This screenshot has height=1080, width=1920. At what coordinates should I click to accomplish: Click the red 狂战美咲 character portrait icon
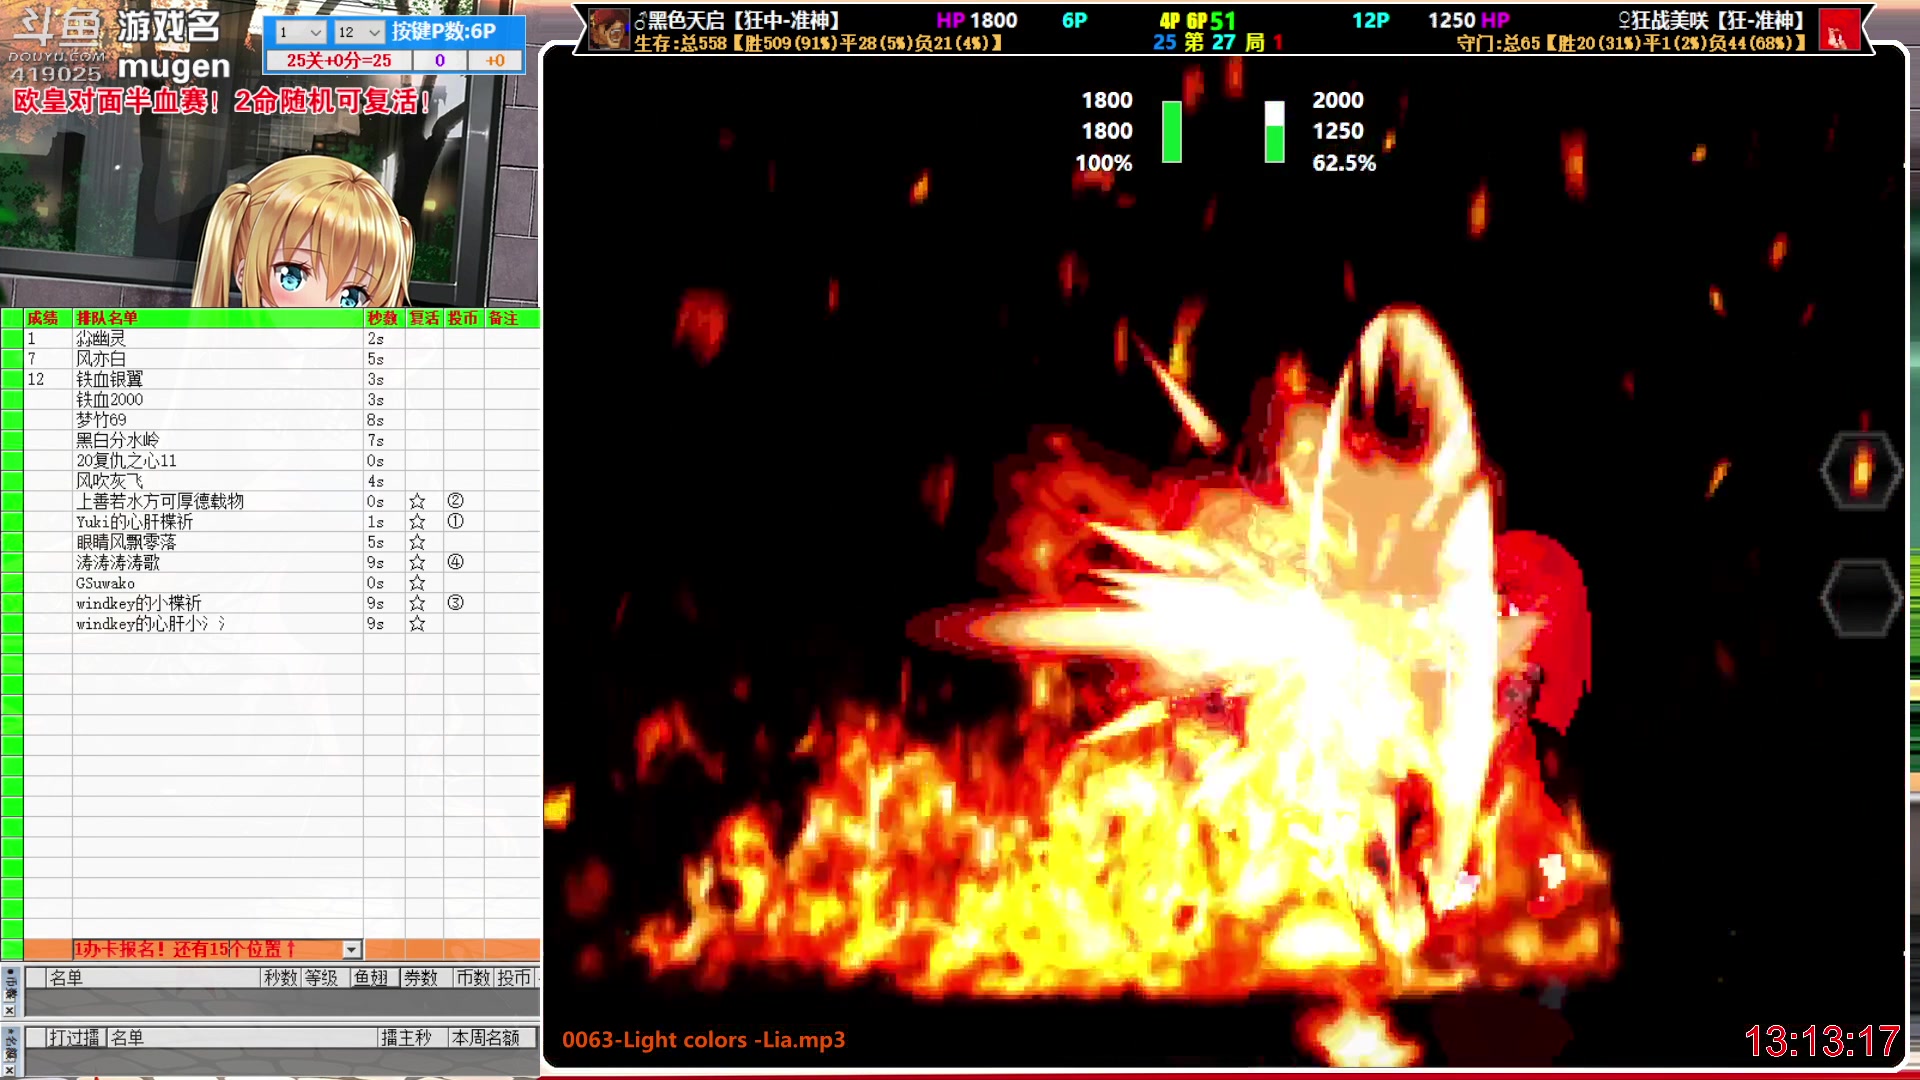1838,30
